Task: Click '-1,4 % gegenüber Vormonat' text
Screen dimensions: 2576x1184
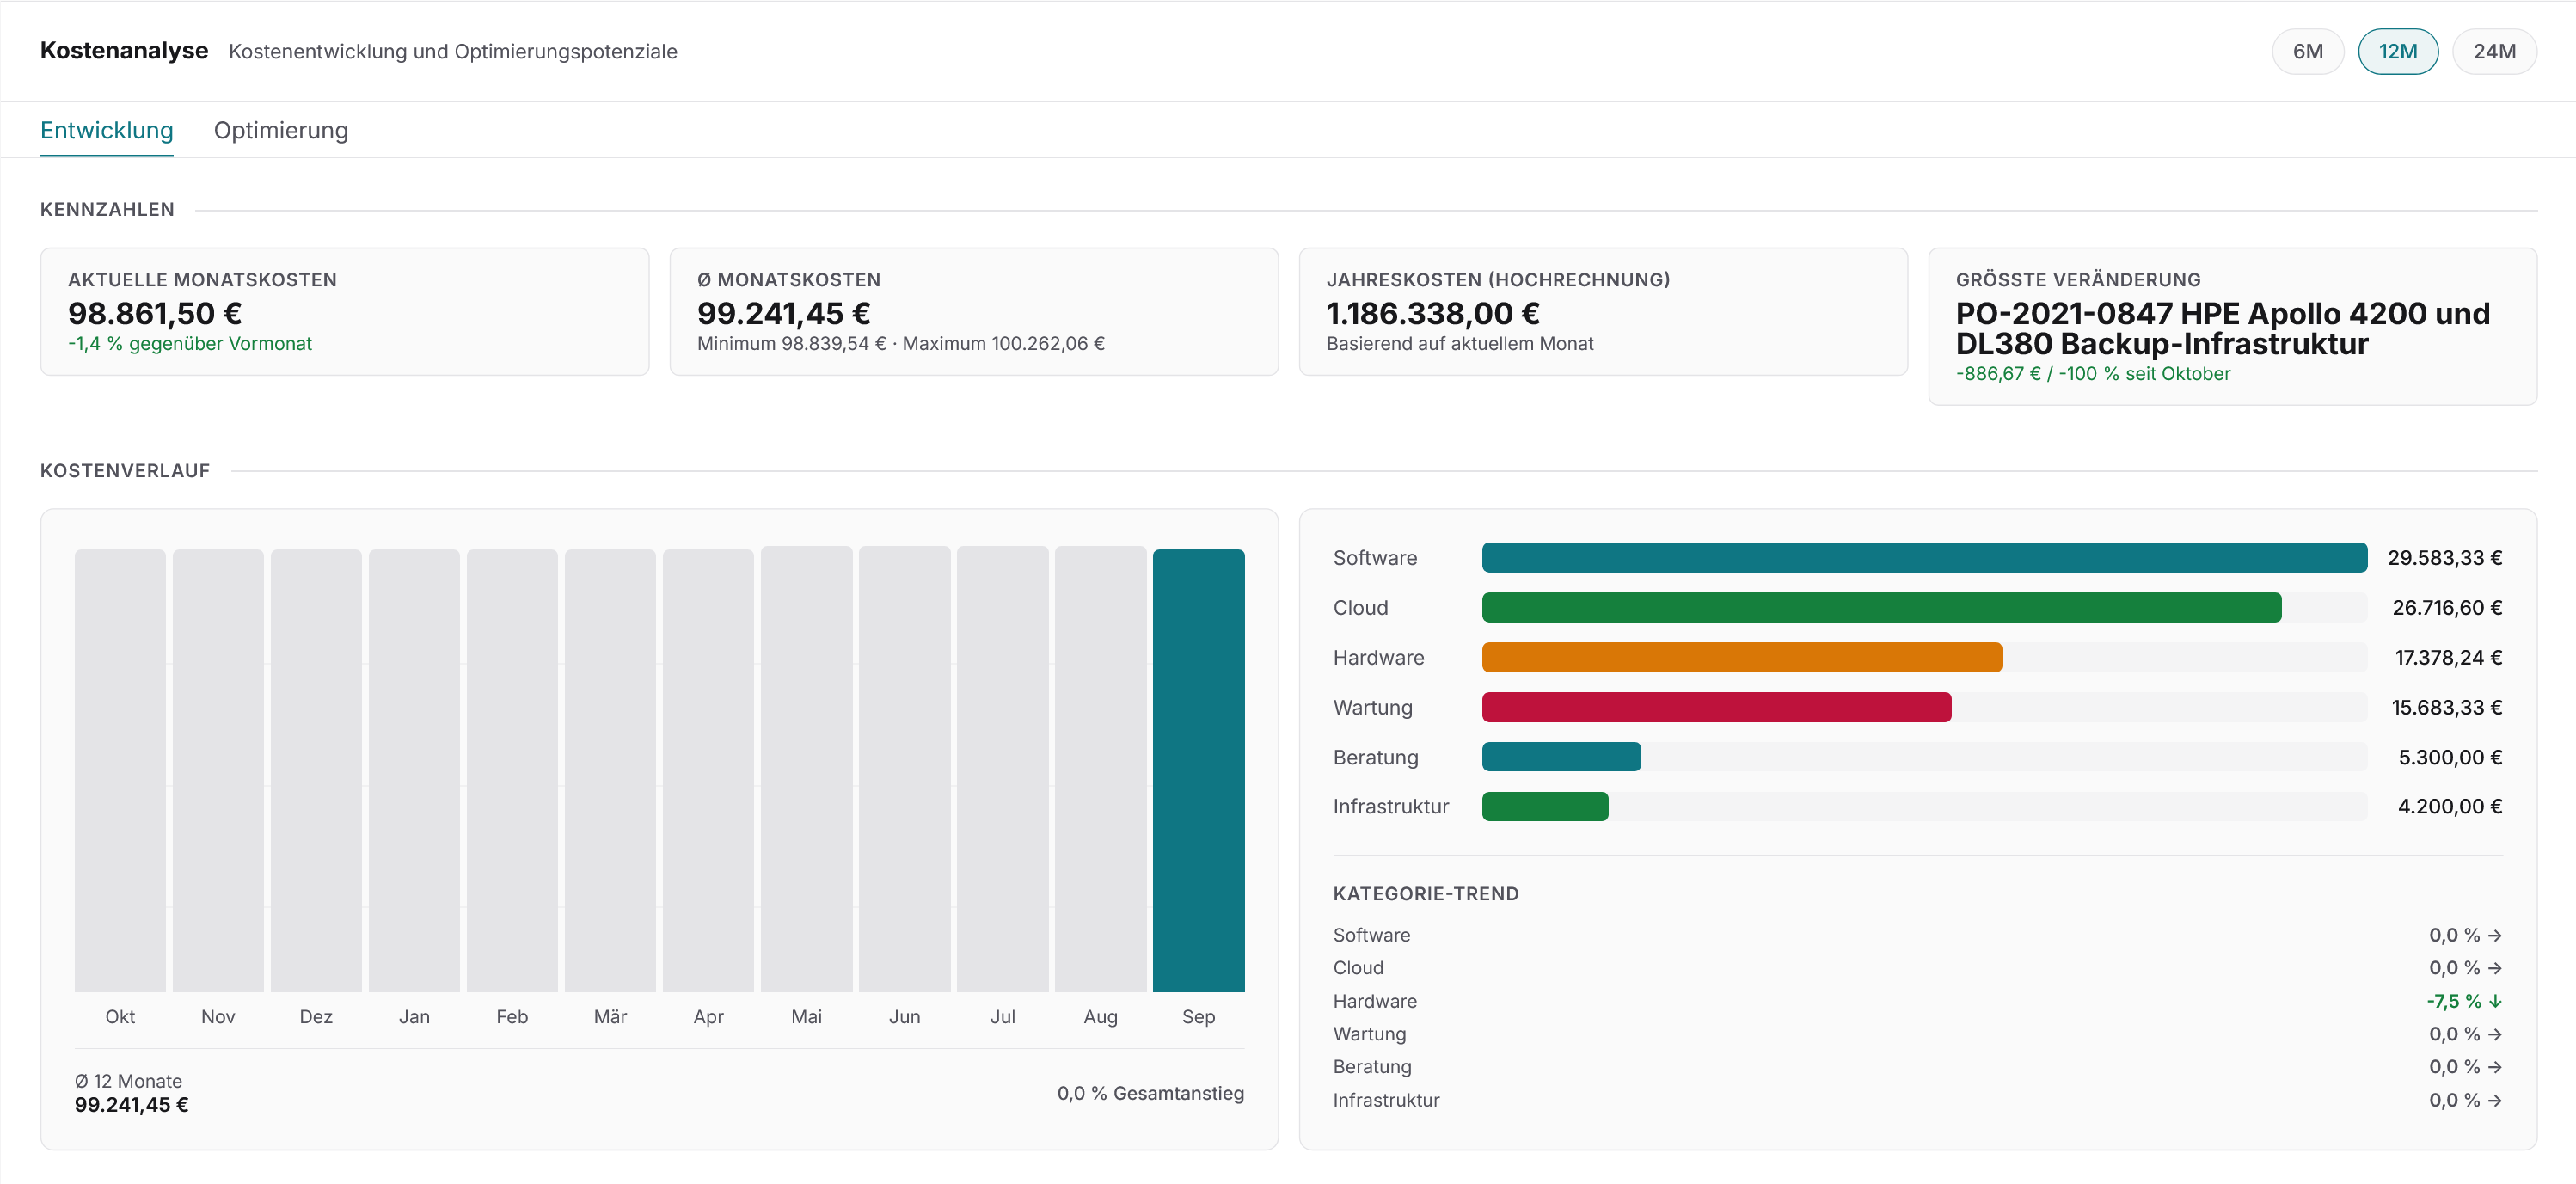Action: (x=190, y=343)
